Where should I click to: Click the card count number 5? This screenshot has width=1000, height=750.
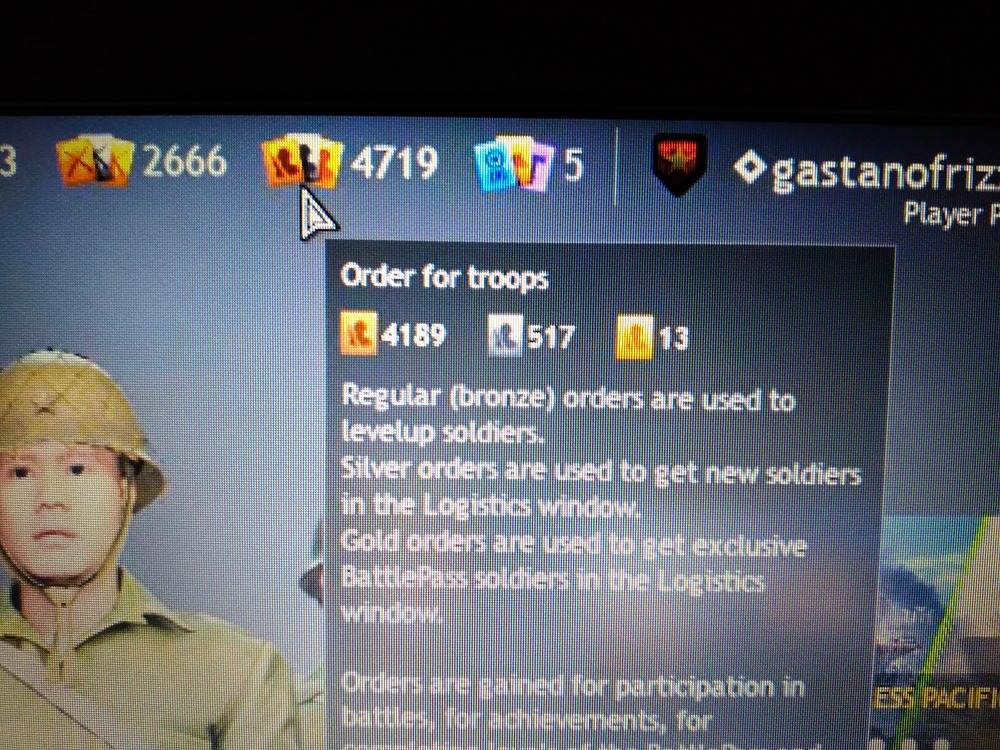click(573, 165)
